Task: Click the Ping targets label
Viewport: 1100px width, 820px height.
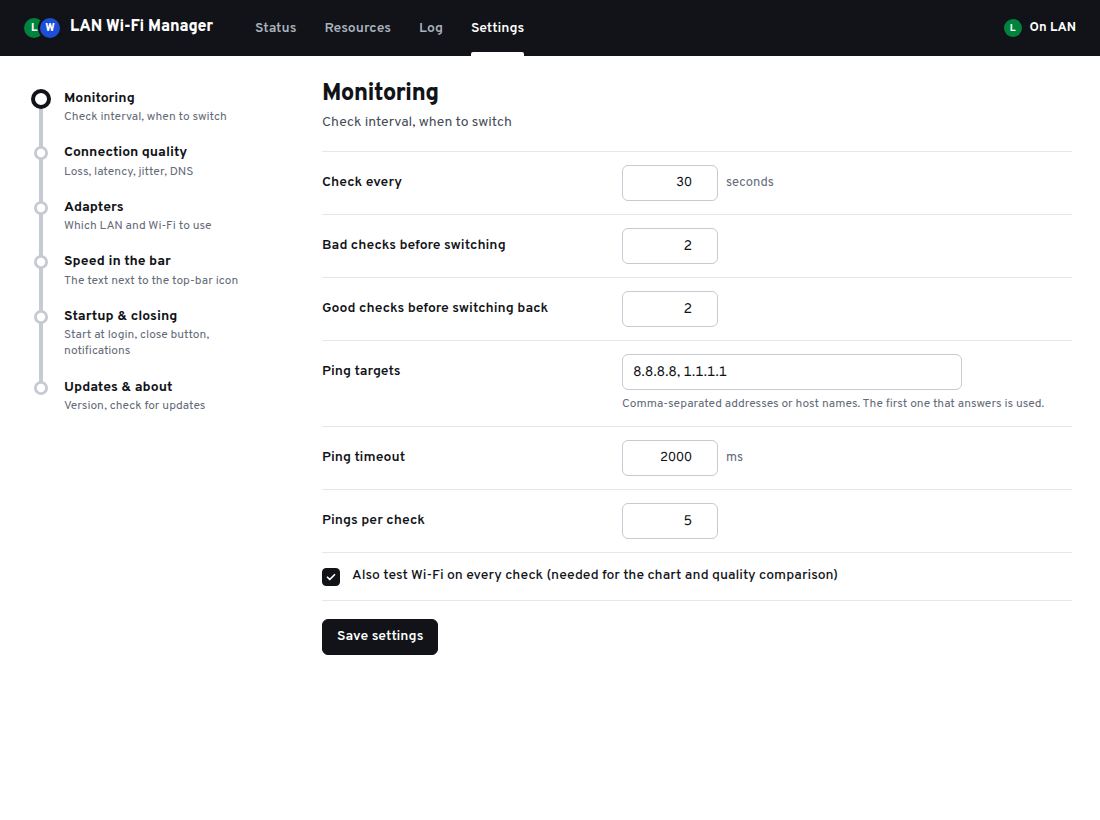Action: pos(361,371)
